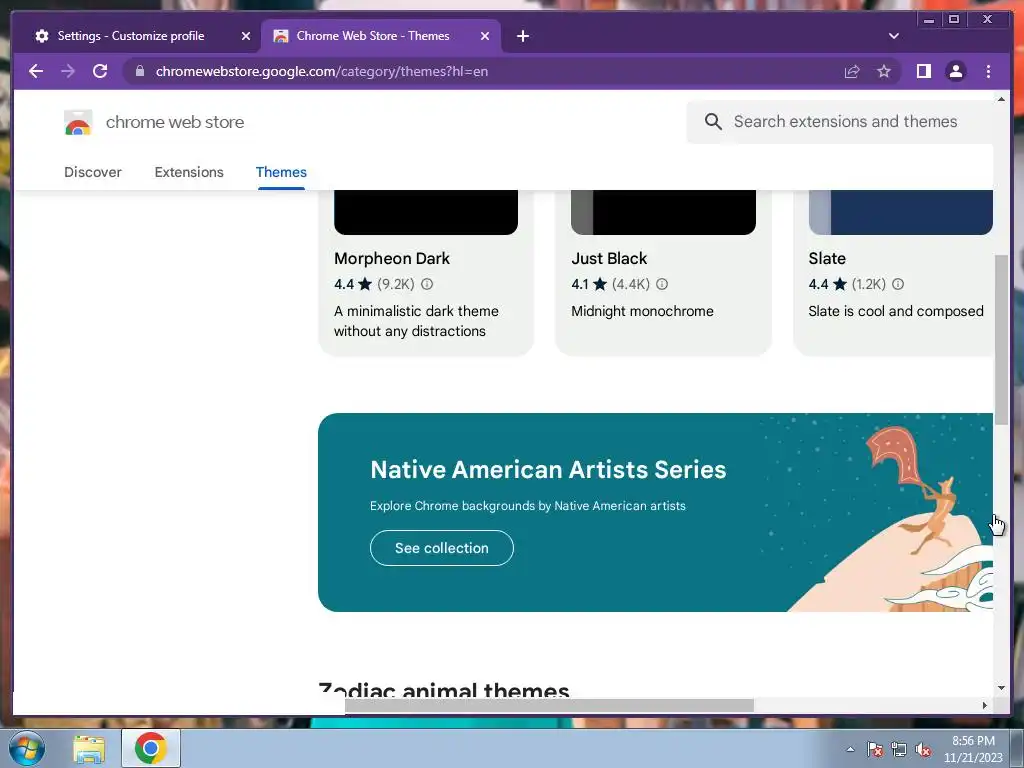Click the Native American Artists Series heading
The image size is (1024, 768).
[x=548, y=470]
